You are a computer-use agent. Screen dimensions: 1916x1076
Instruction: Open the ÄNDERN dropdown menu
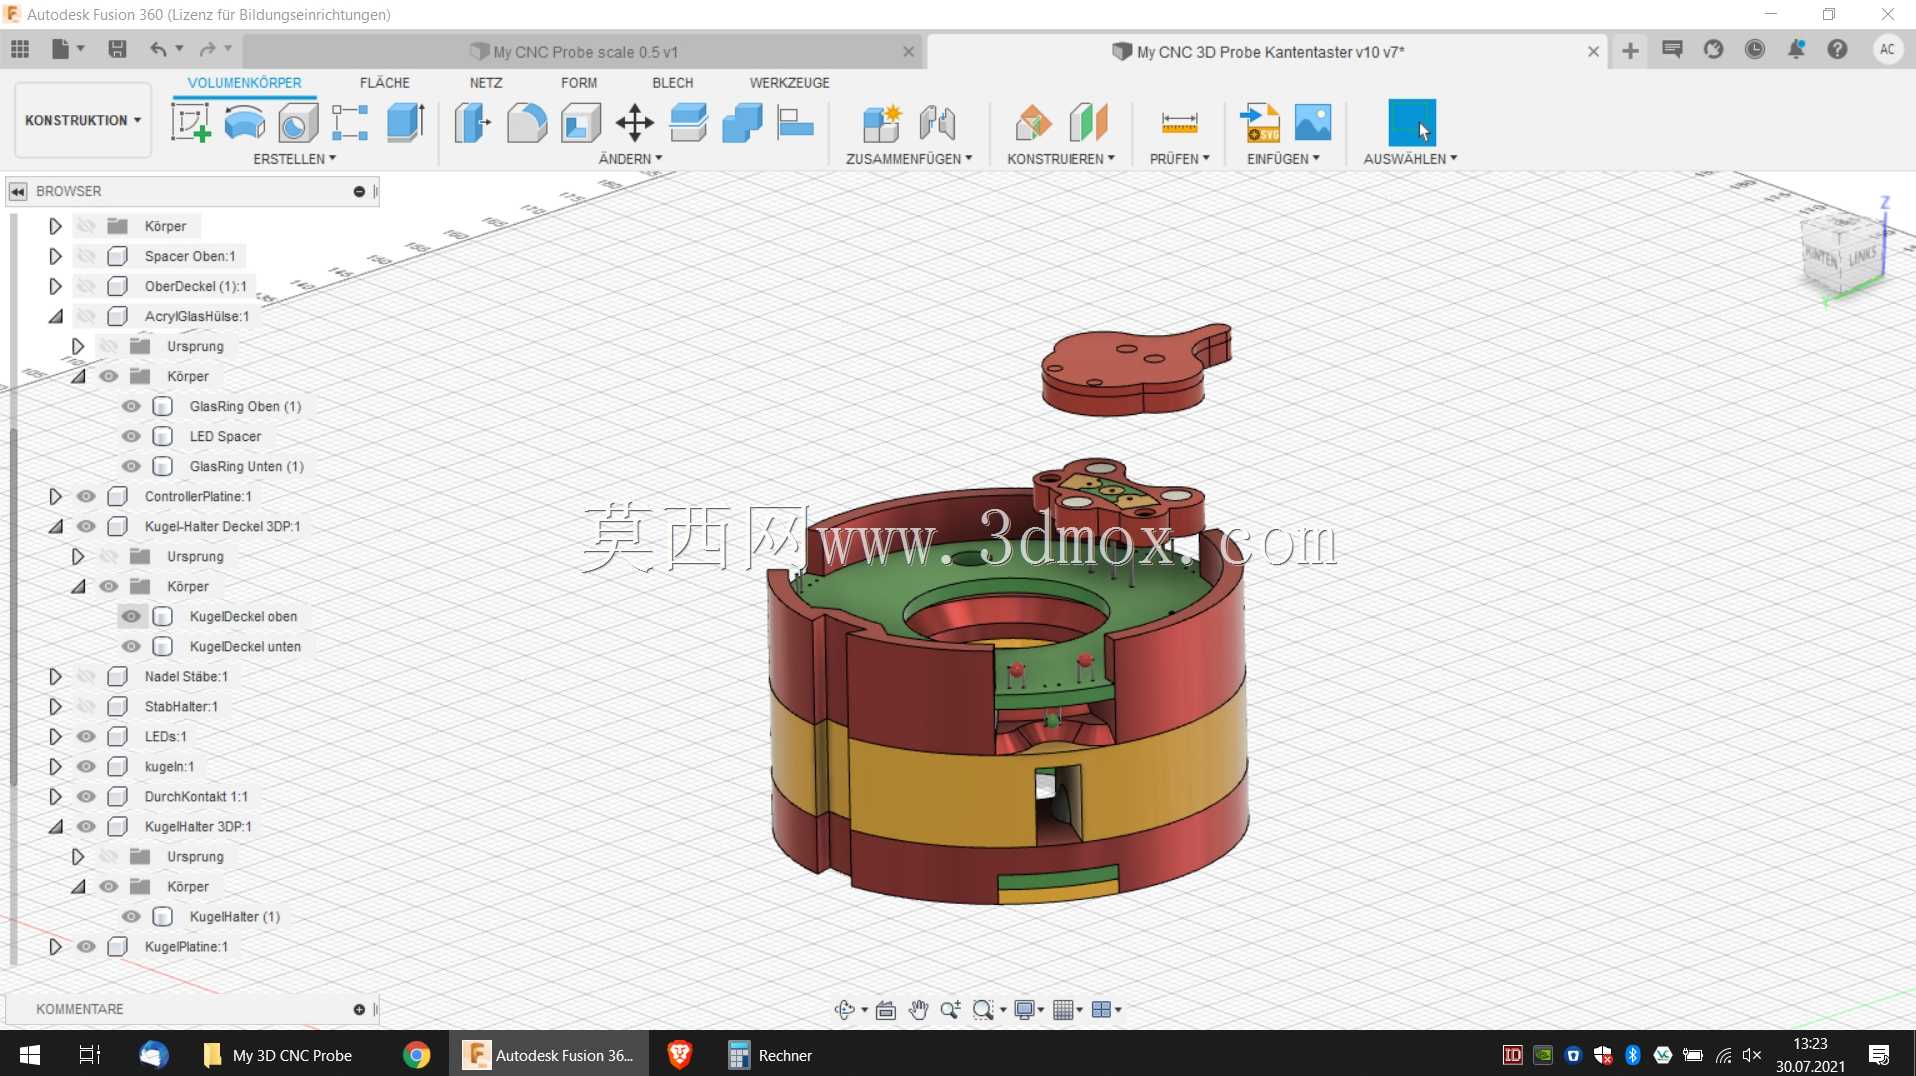tap(630, 159)
